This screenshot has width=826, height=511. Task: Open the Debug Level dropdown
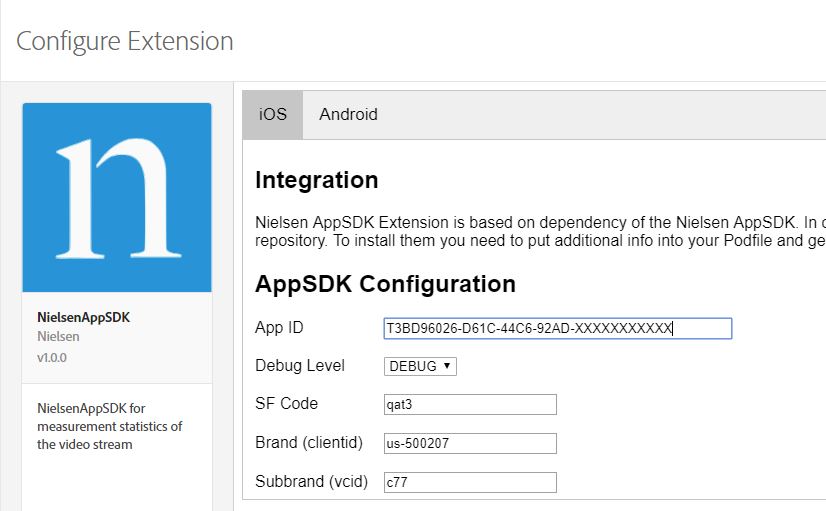pos(420,366)
